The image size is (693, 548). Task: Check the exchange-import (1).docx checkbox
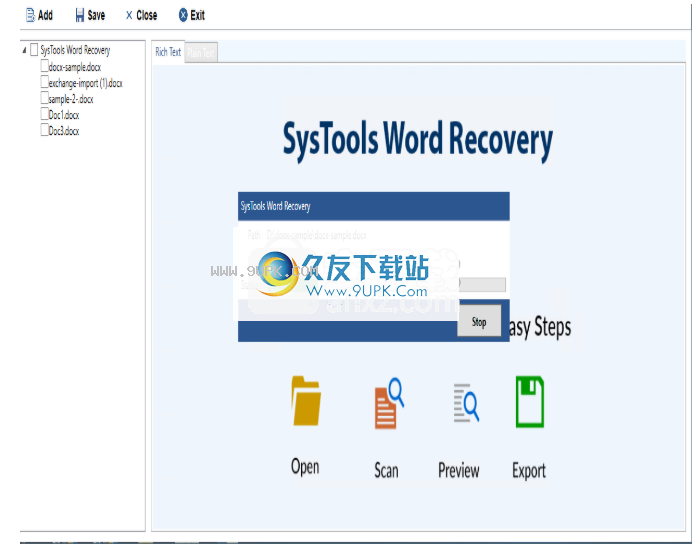[x=44, y=82]
